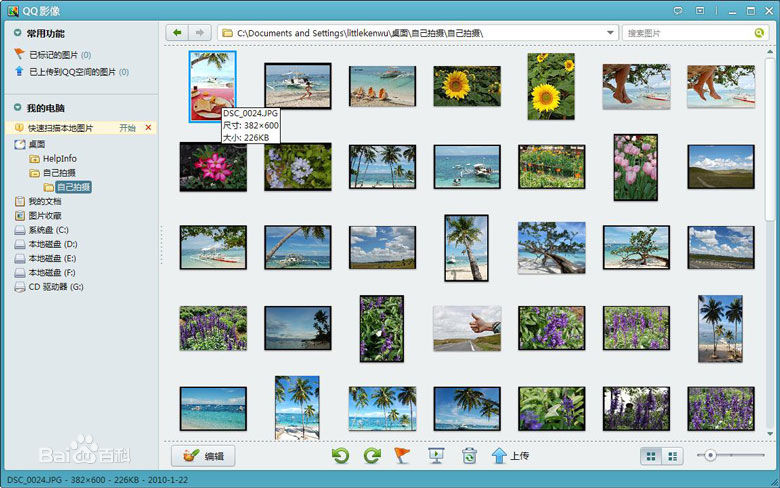
Task: Click the 编辑 edit button
Action: click(203, 456)
